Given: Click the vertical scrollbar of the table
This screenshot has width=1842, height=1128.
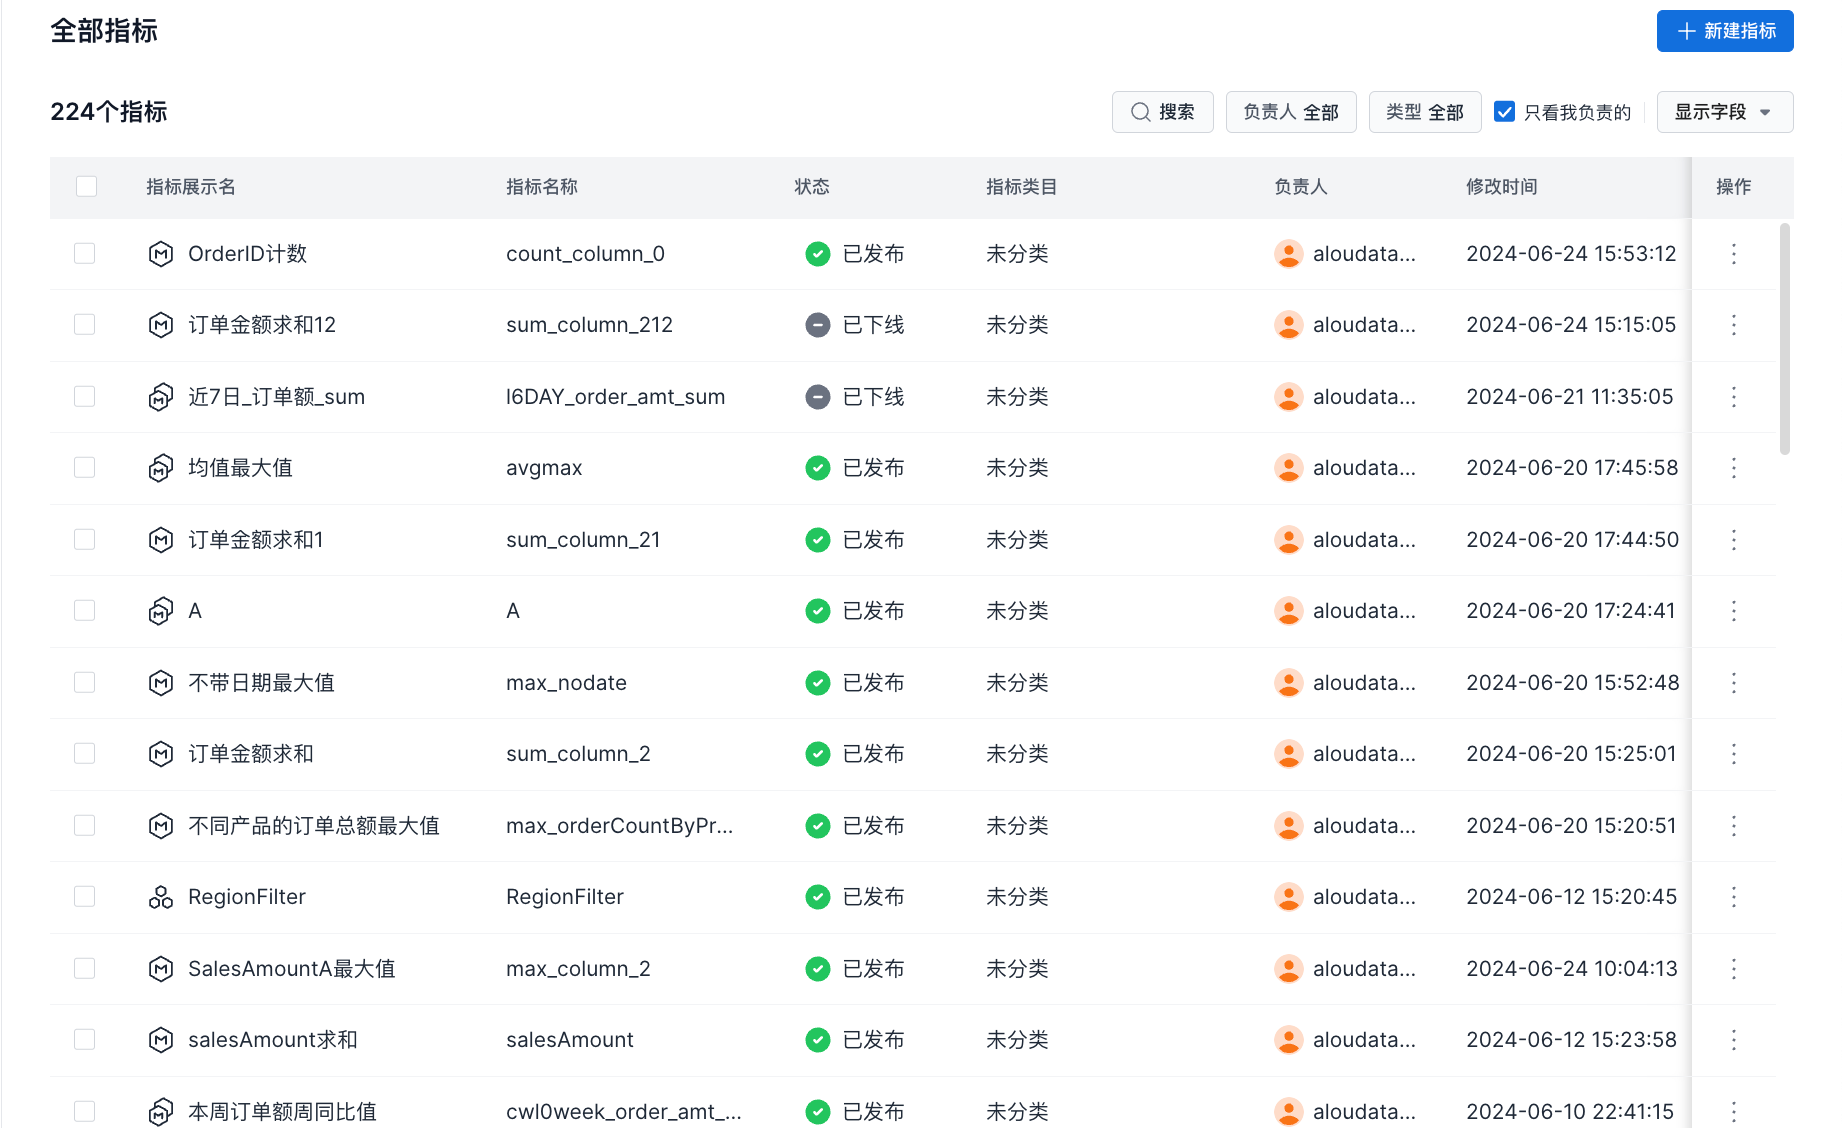Looking at the screenshot, I should (x=1784, y=340).
